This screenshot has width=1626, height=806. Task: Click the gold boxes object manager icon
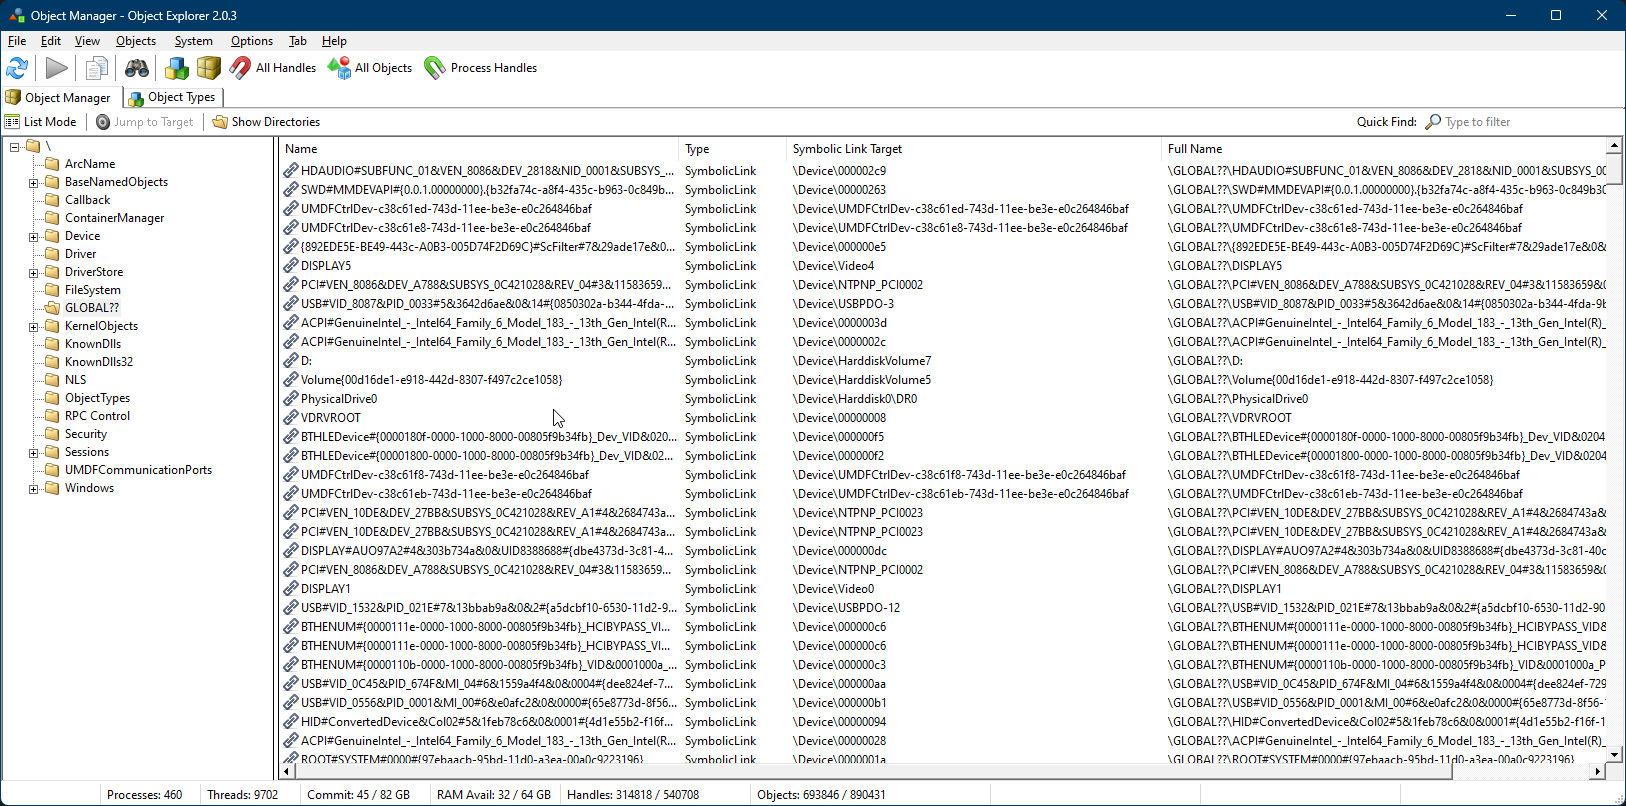[208, 68]
